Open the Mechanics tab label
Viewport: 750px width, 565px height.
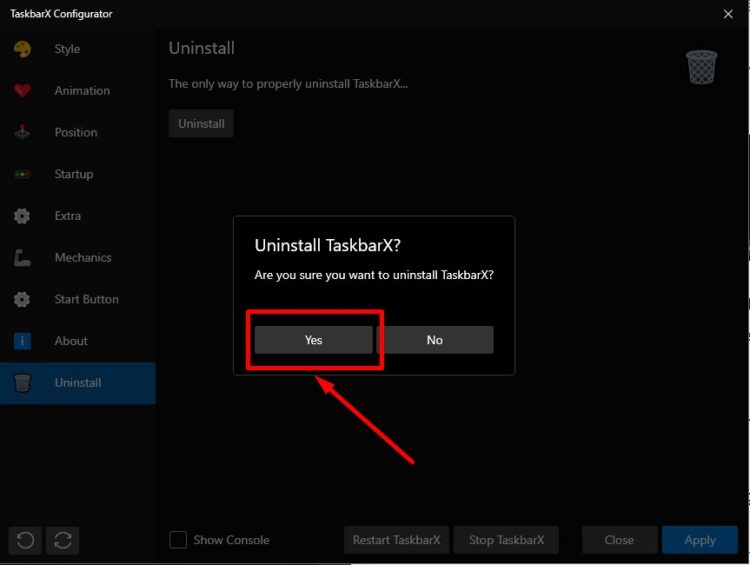click(x=83, y=258)
